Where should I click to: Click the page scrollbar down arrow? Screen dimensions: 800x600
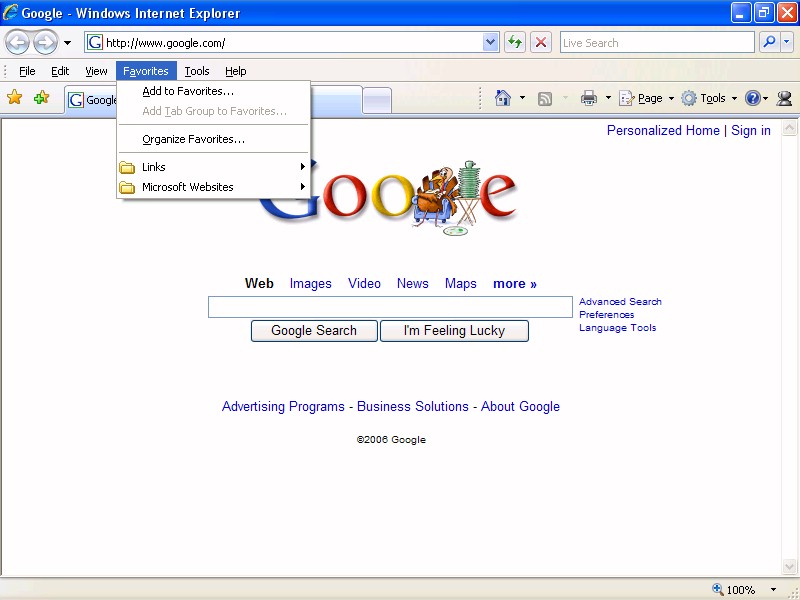[x=789, y=566]
